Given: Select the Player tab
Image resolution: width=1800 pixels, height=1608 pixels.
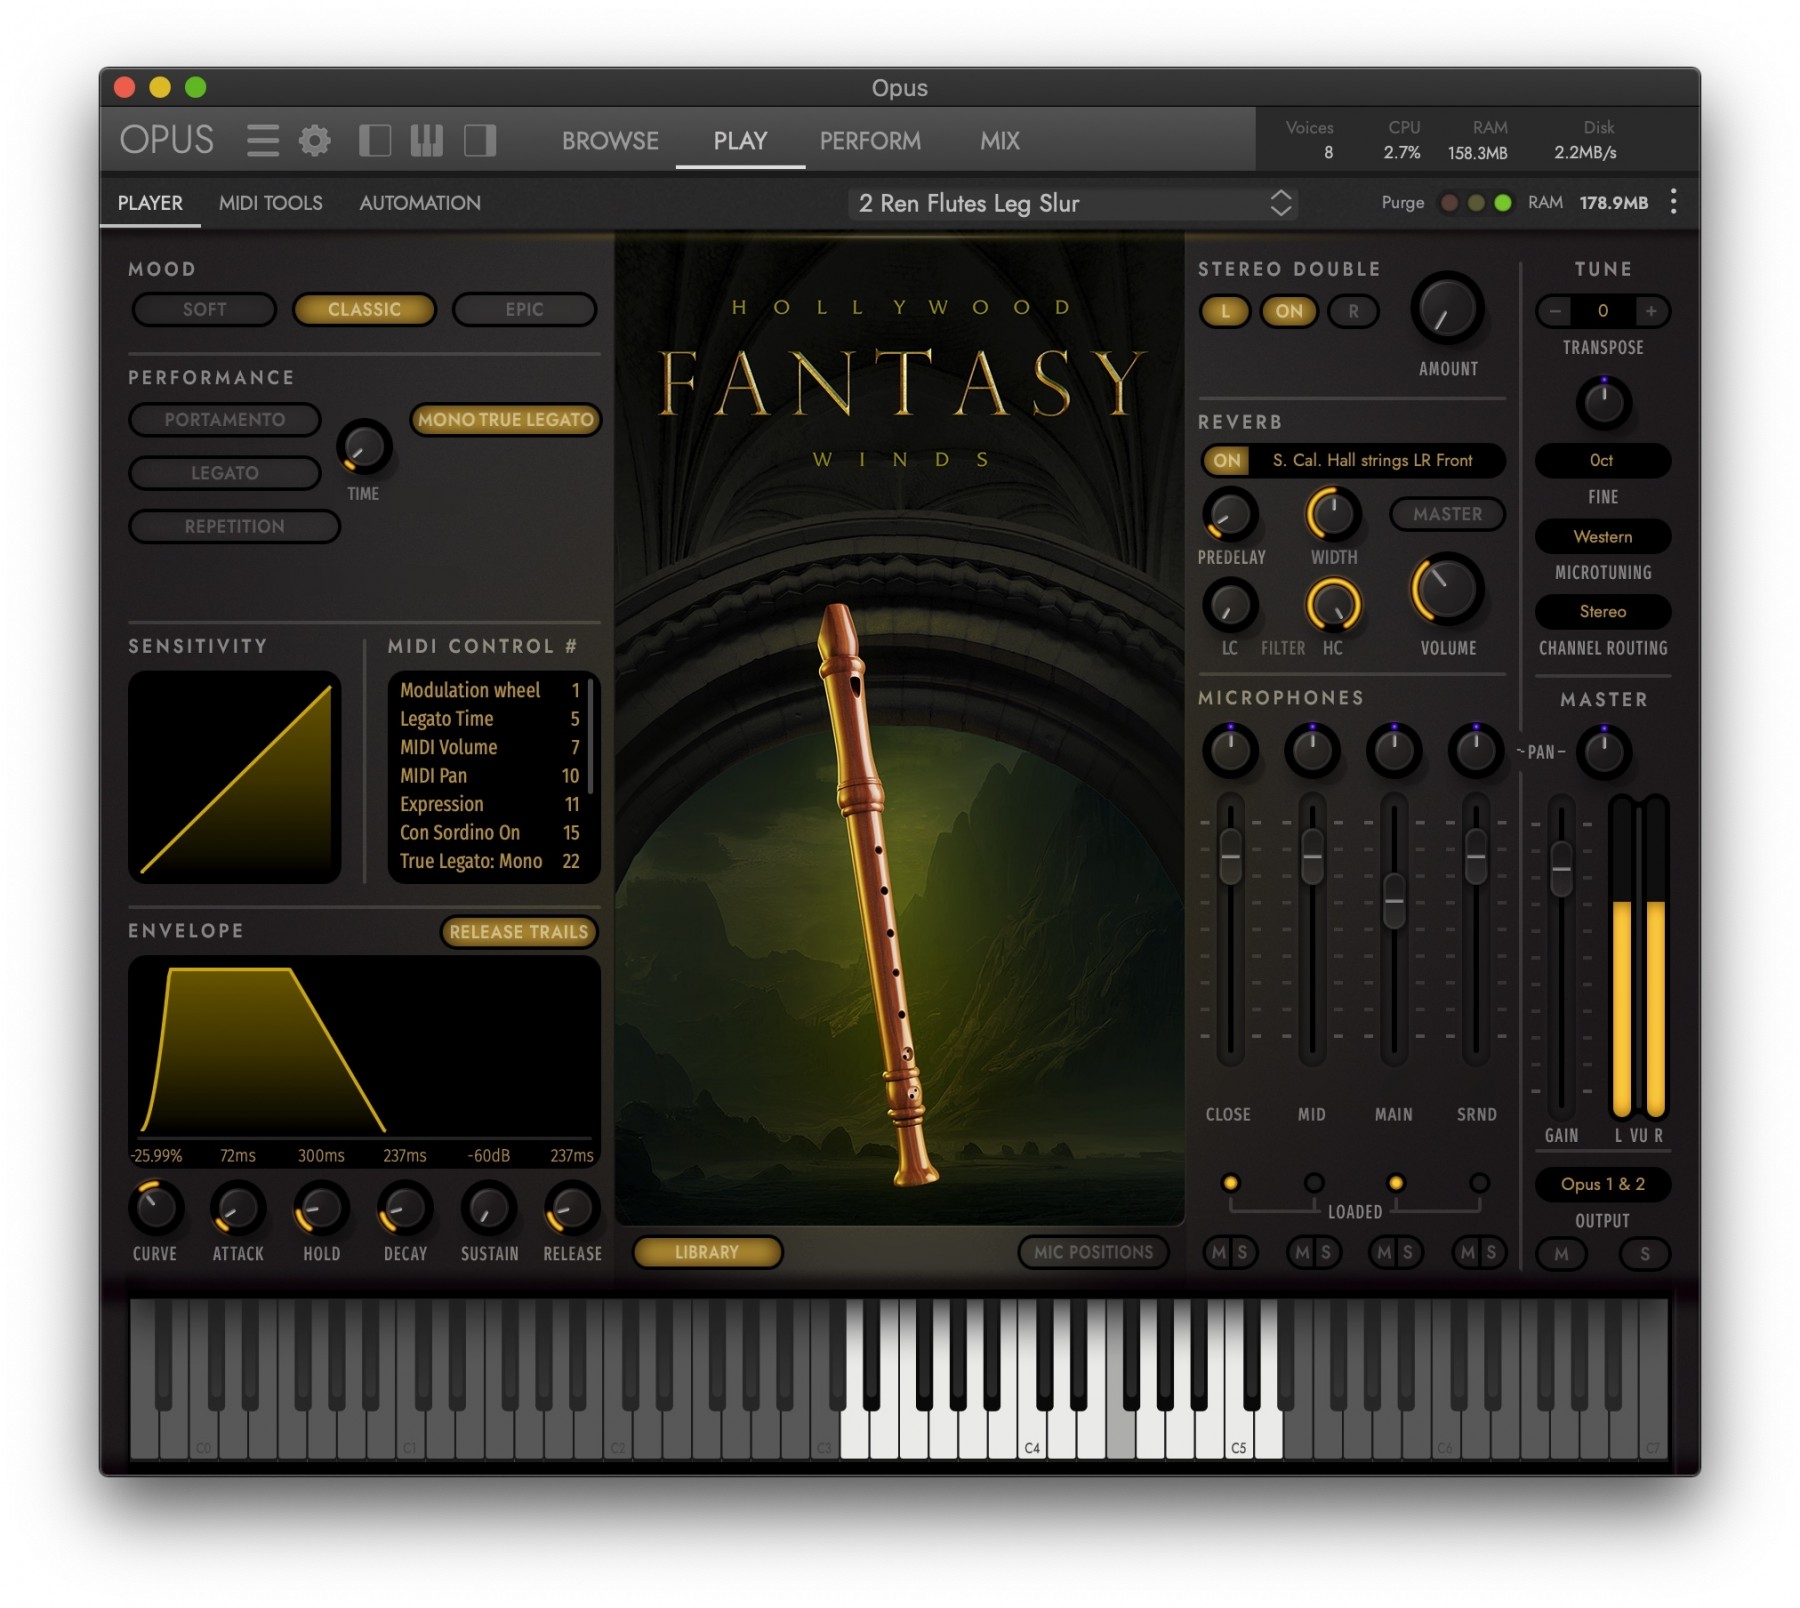Looking at the screenshot, I should (x=150, y=203).
